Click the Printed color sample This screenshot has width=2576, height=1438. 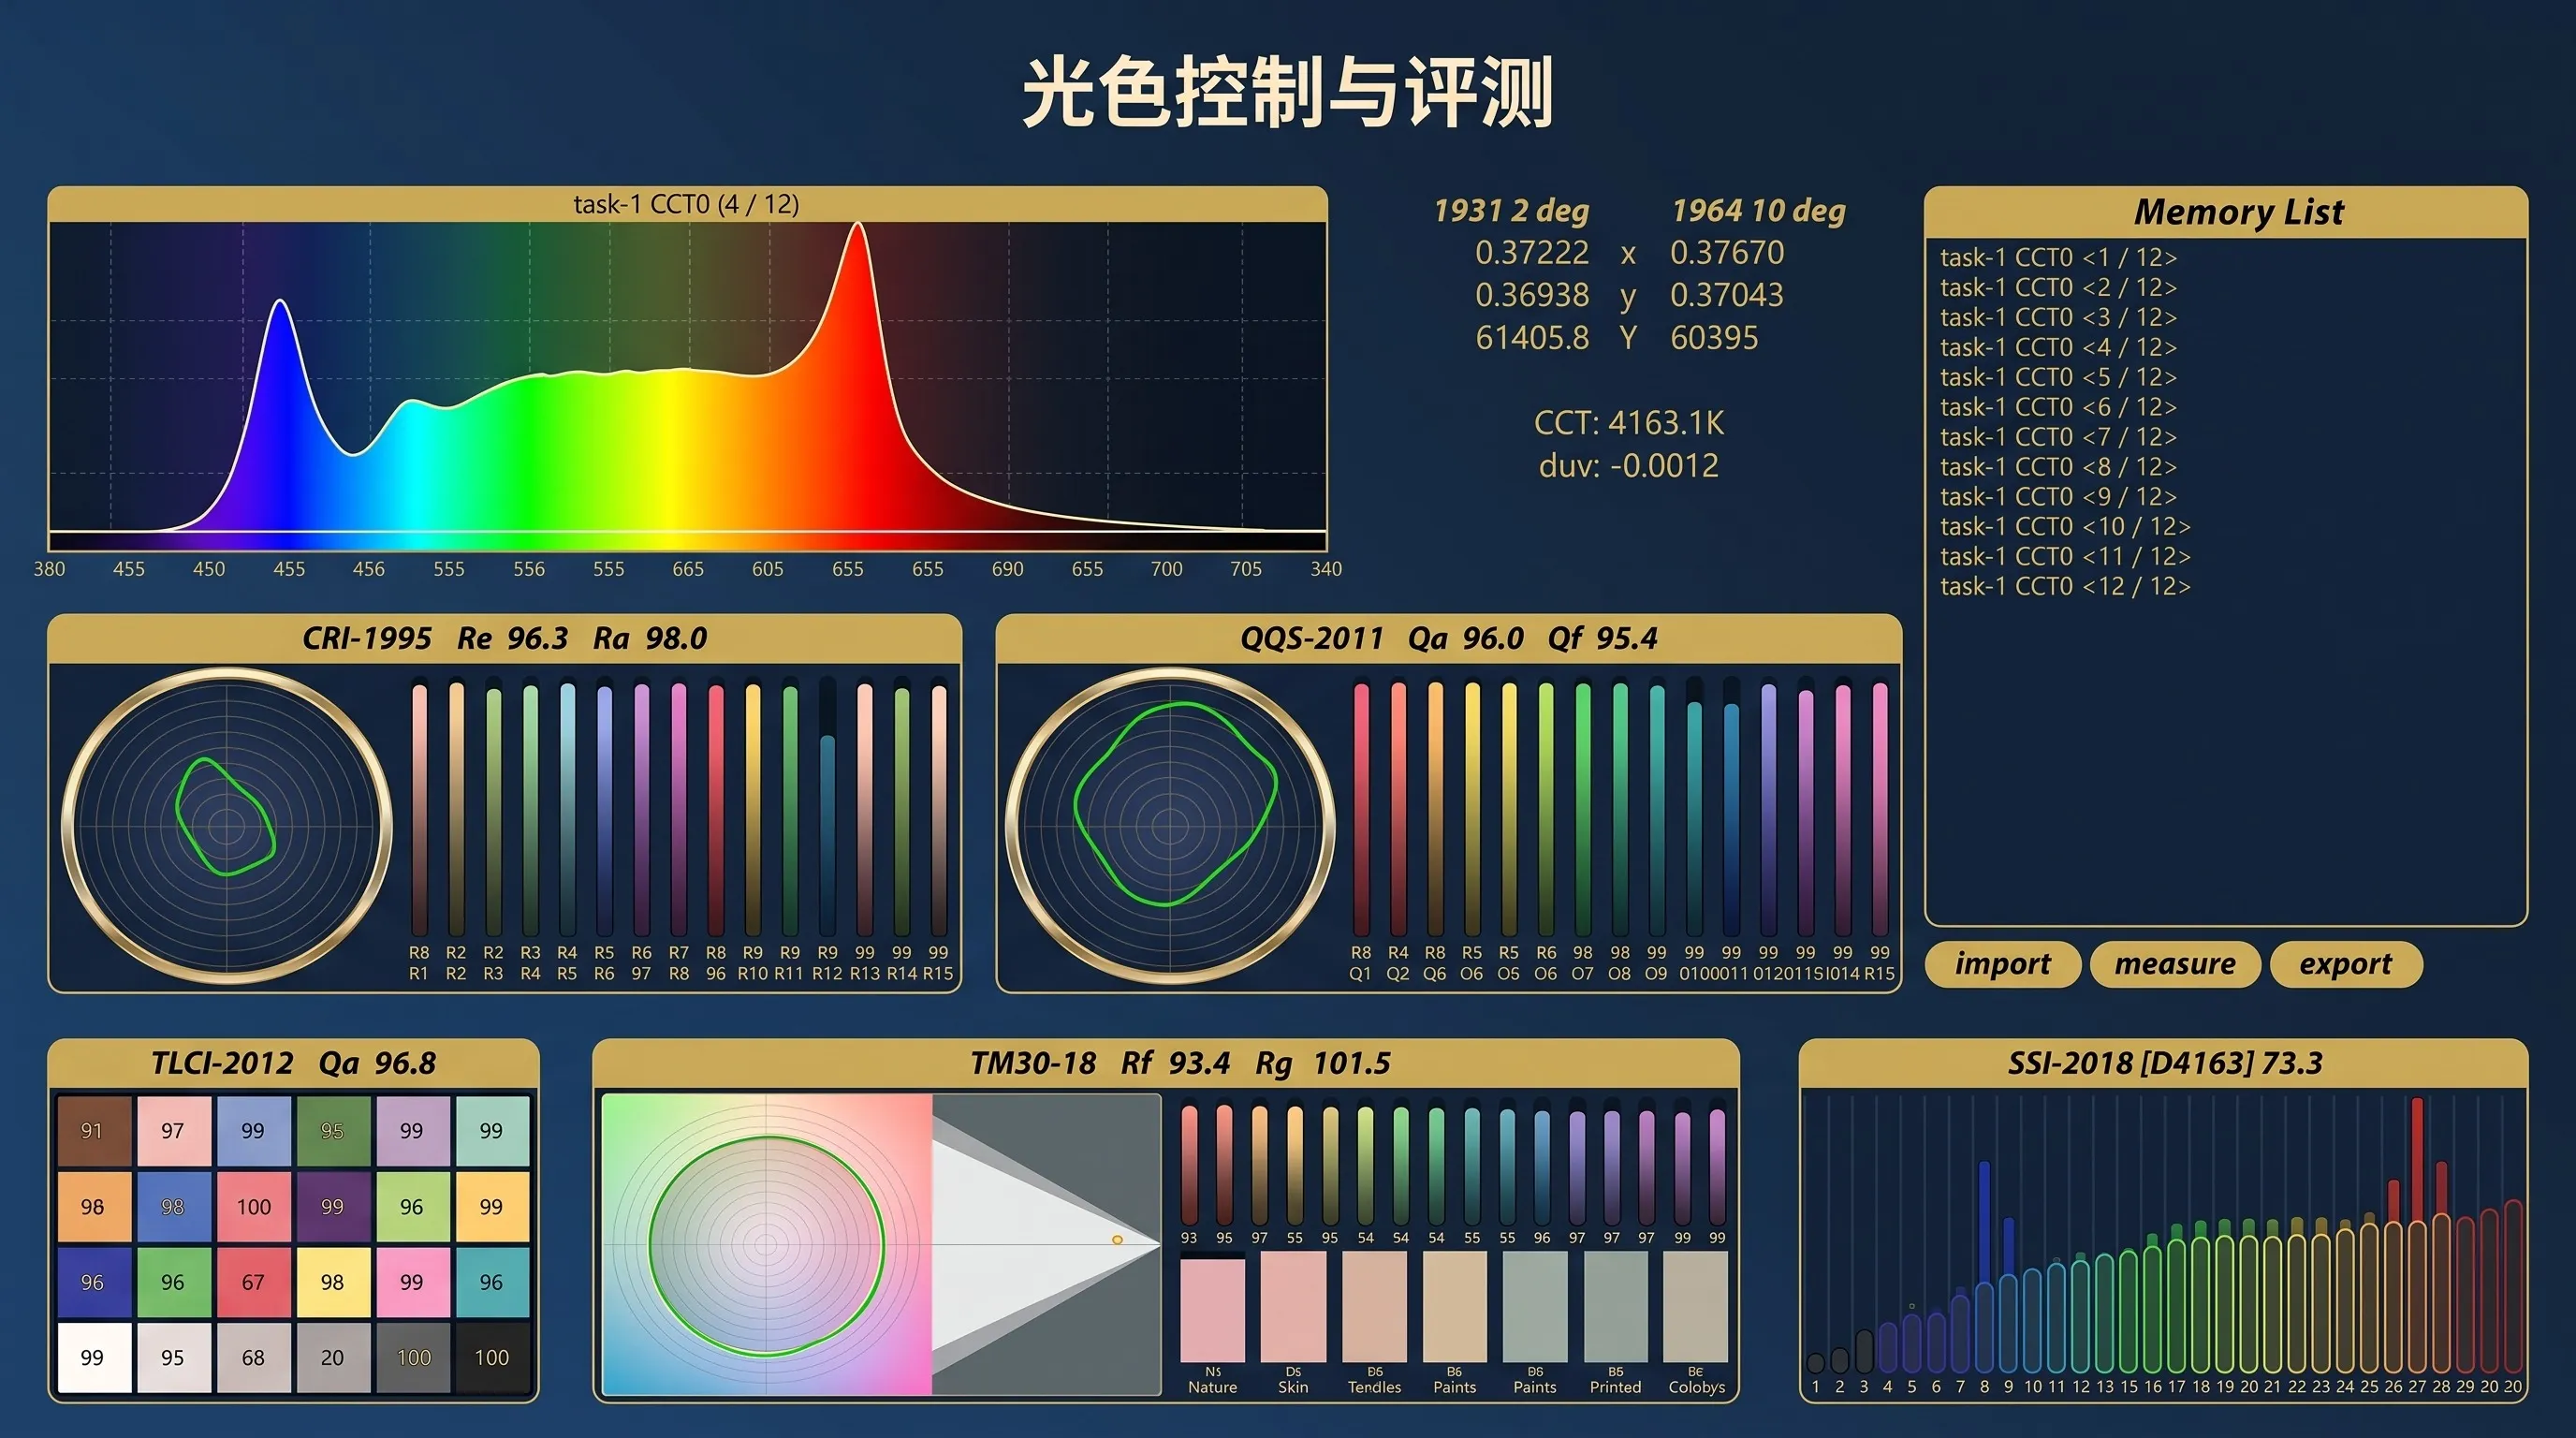(1616, 1306)
